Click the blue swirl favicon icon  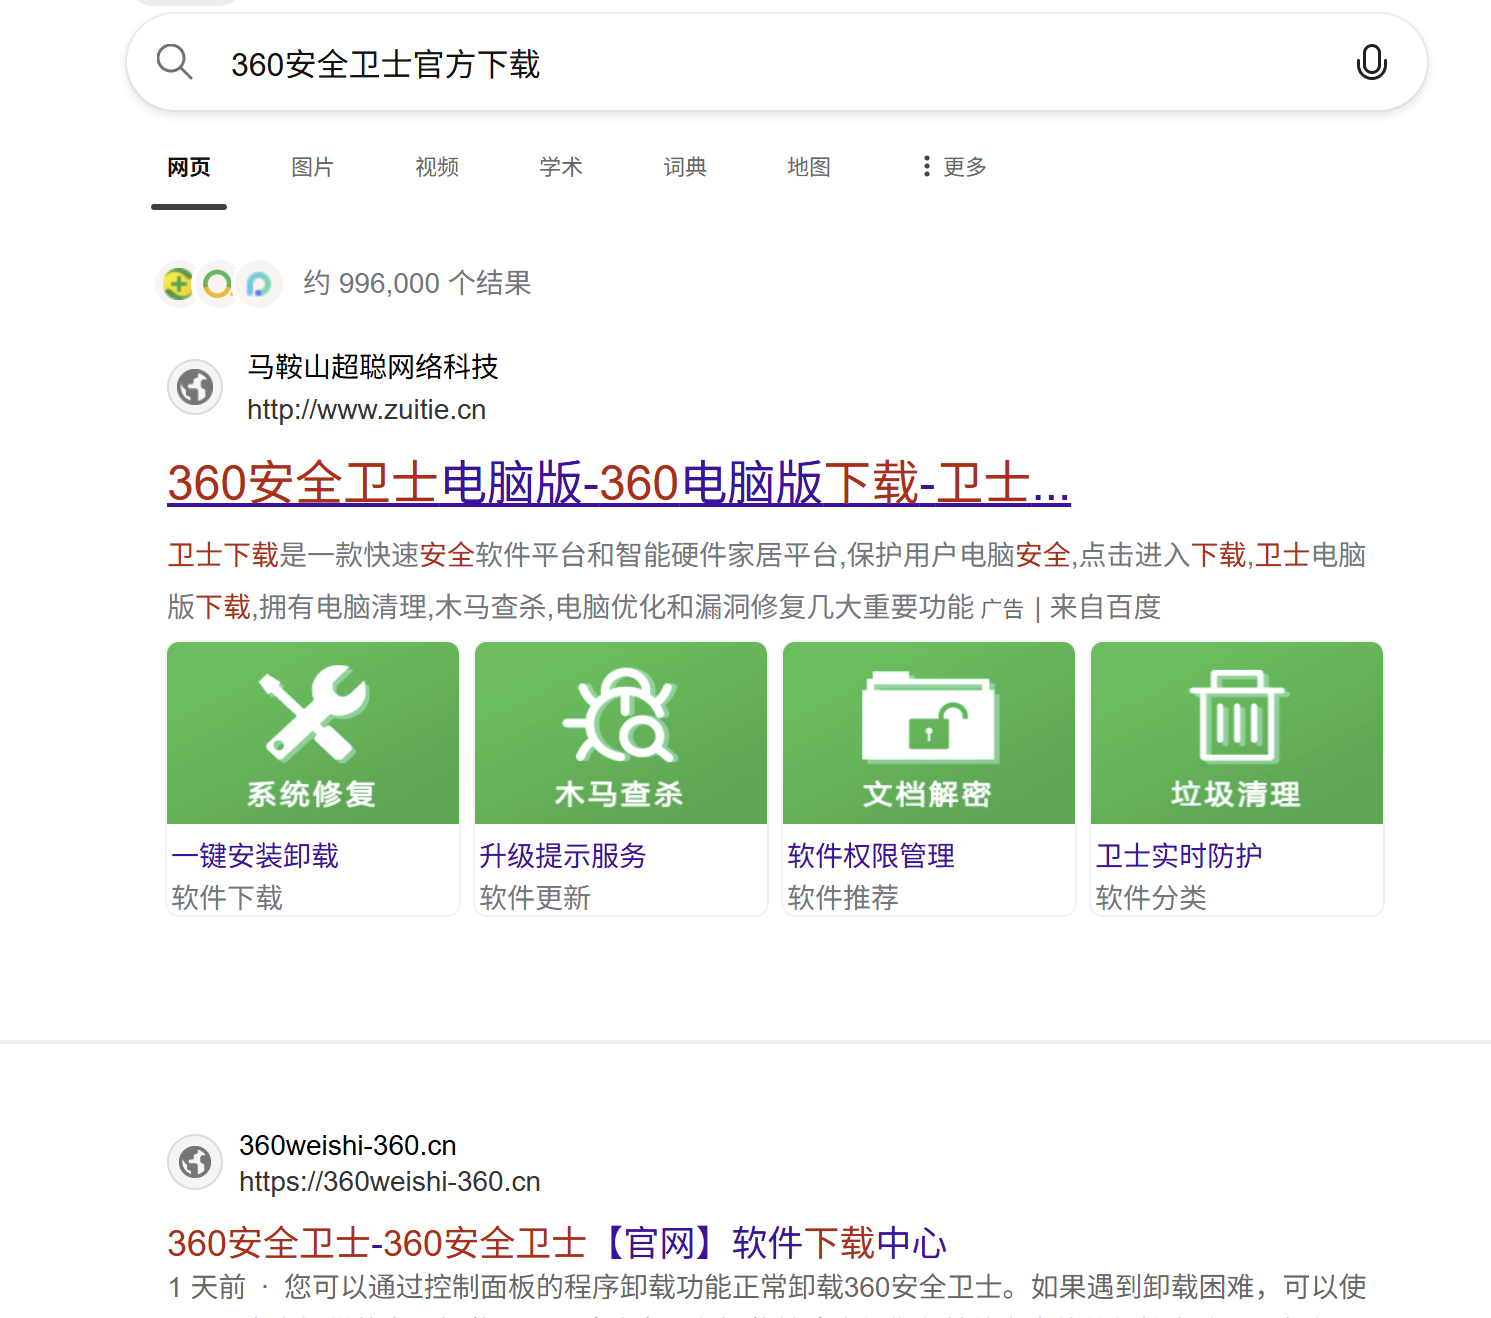pos(258,284)
